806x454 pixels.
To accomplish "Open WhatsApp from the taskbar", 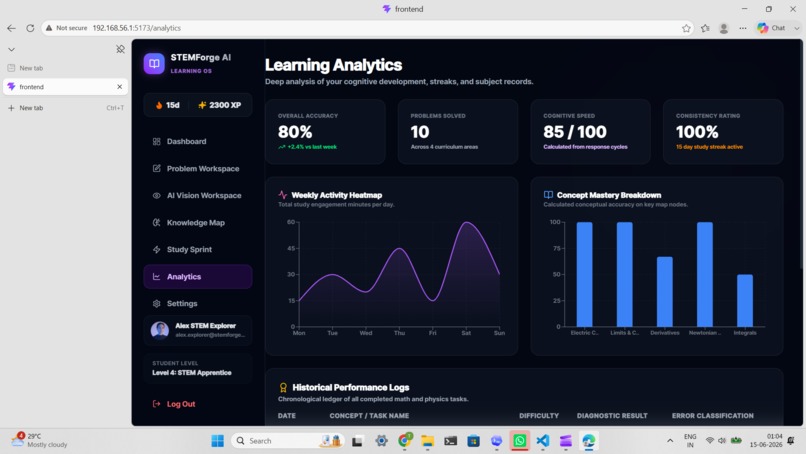I will pos(520,441).
